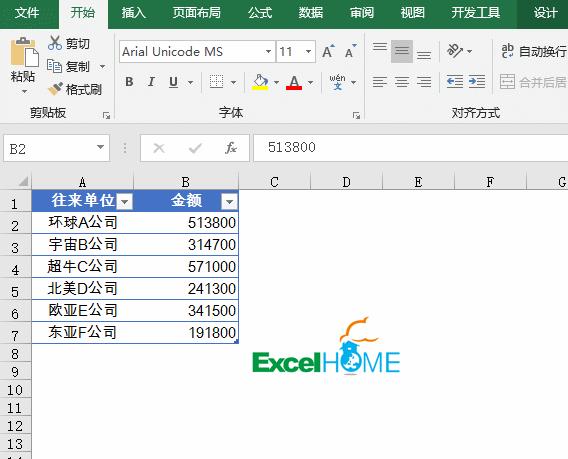Increase indent
The image size is (568, 459).
(x=477, y=82)
